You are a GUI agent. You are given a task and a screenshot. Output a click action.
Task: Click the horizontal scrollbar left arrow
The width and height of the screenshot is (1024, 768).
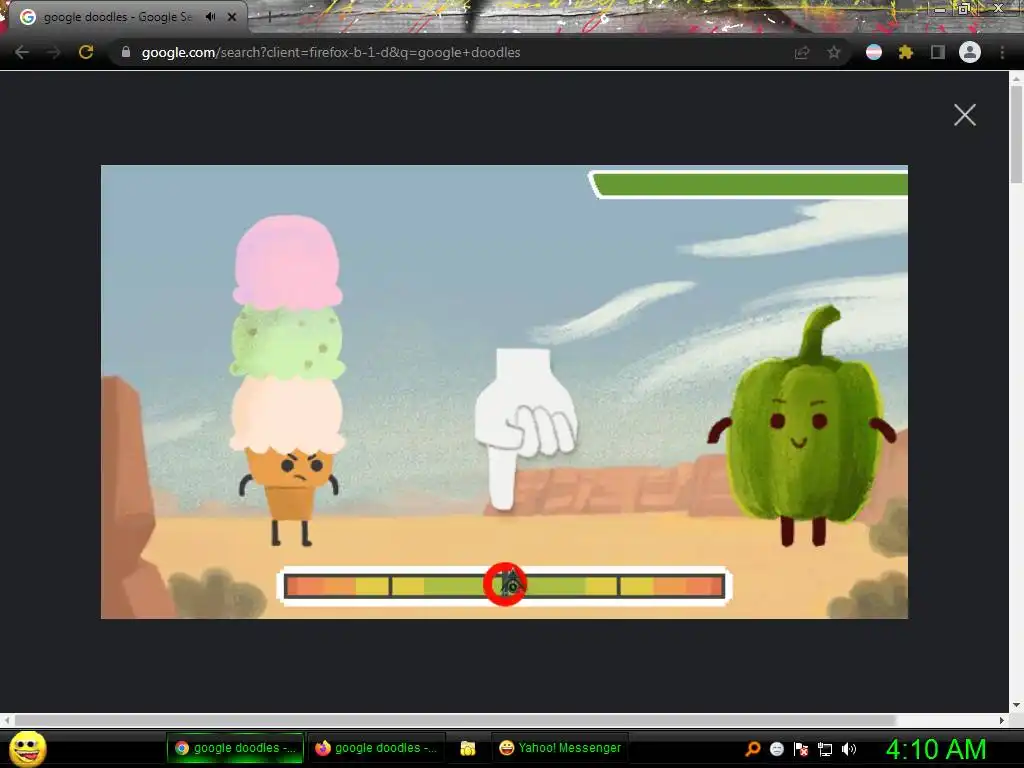7,720
